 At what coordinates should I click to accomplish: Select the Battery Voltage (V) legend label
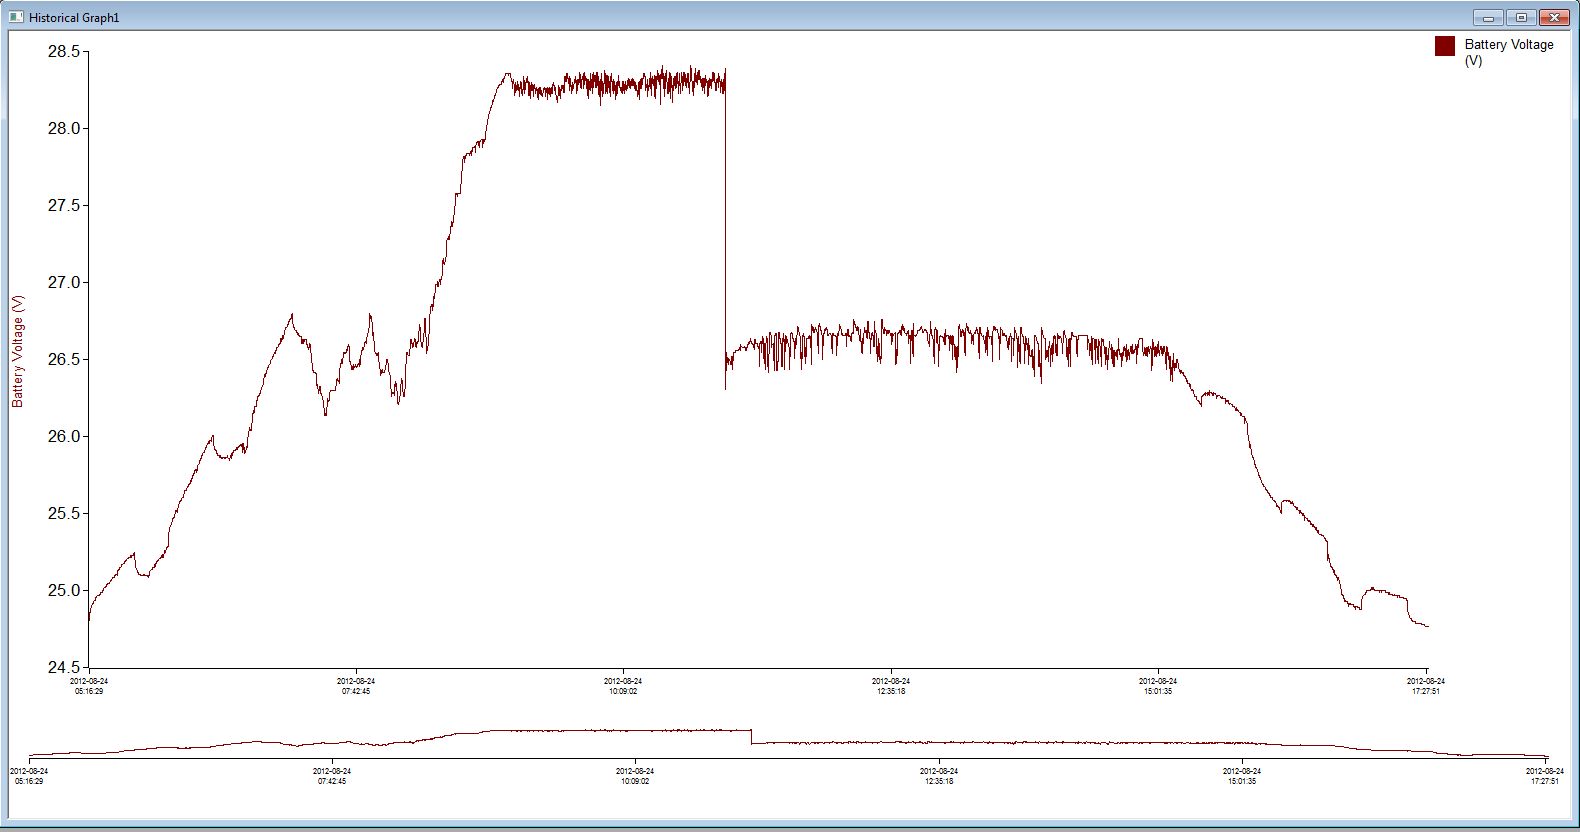tap(1508, 52)
